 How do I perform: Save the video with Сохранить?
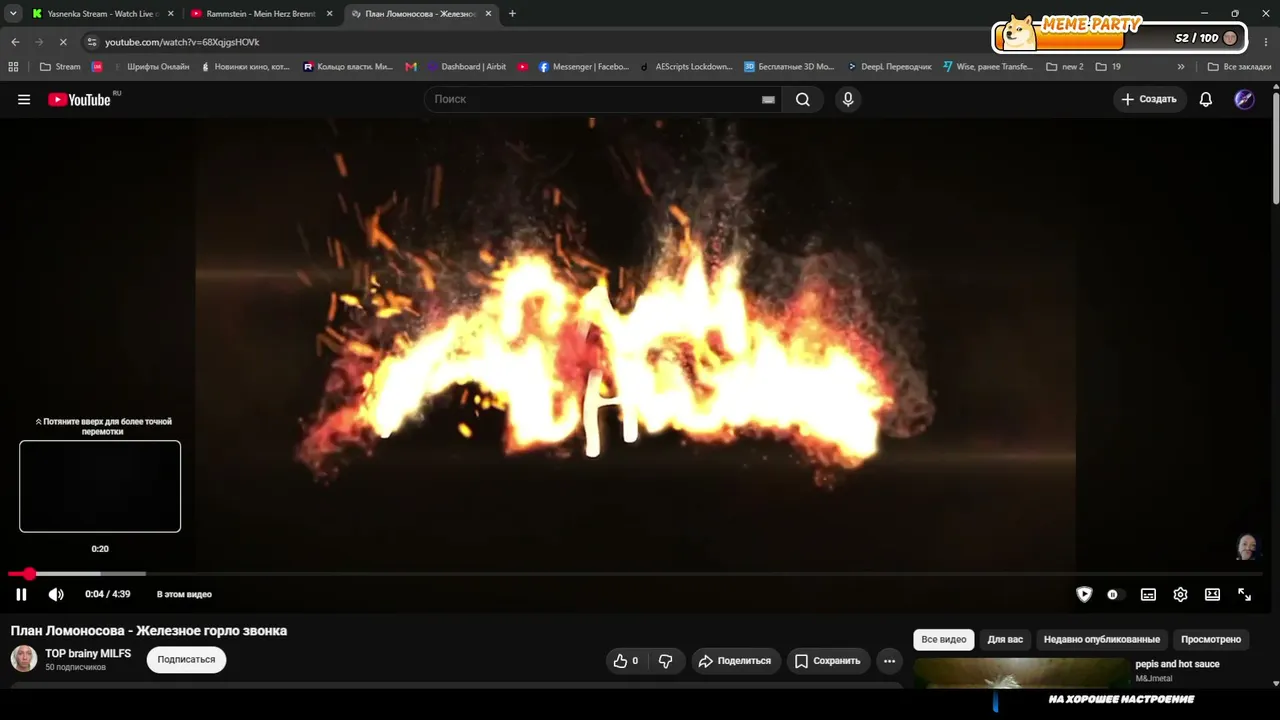[x=827, y=661]
